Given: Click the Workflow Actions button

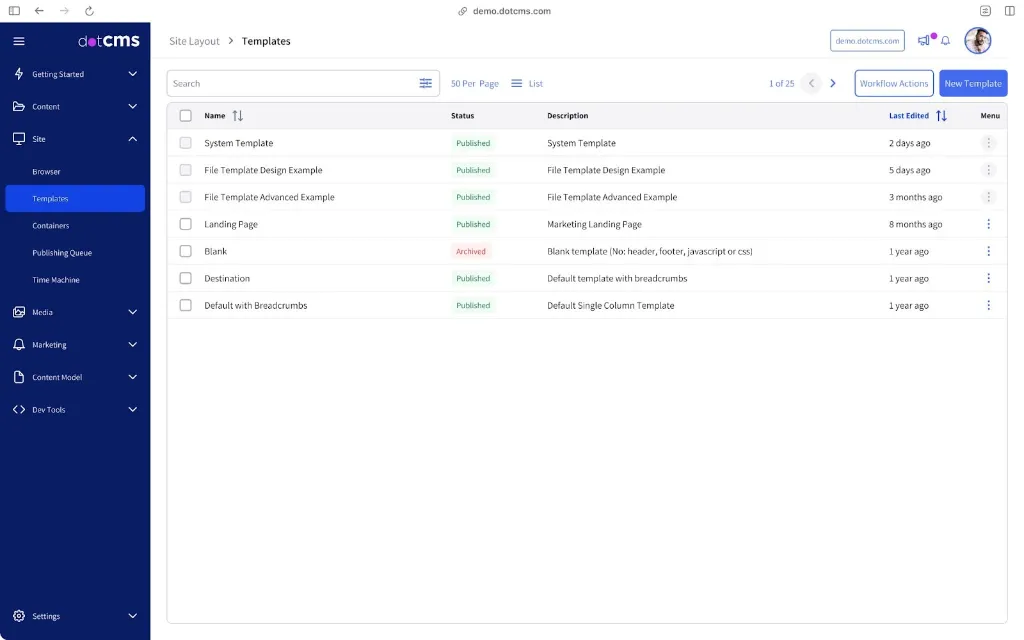Looking at the screenshot, I should pyautogui.click(x=894, y=84).
